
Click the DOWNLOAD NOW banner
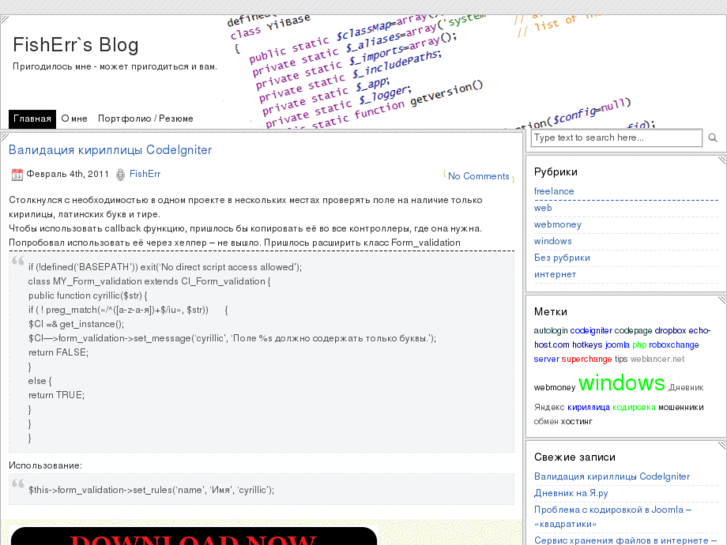(193, 536)
